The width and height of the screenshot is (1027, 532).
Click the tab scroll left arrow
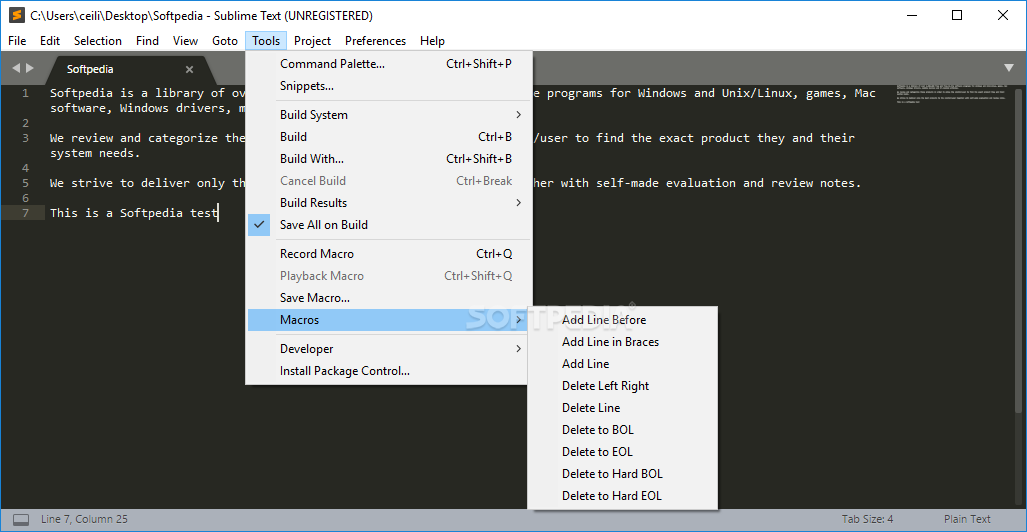click(16, 67)
